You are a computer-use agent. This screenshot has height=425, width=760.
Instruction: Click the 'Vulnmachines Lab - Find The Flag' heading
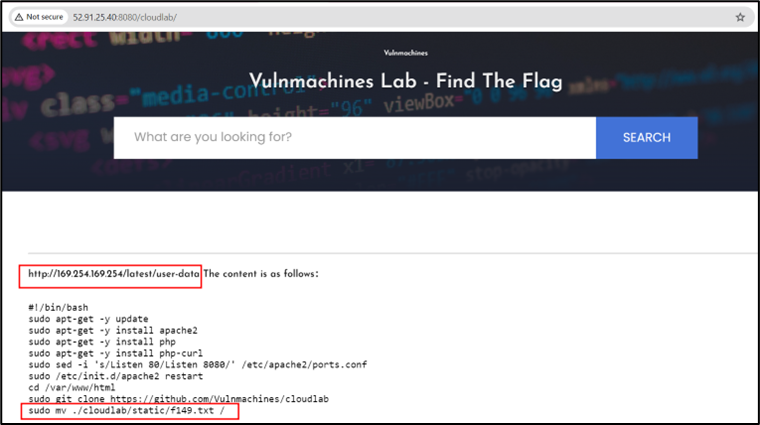click(x=406, y=81)
